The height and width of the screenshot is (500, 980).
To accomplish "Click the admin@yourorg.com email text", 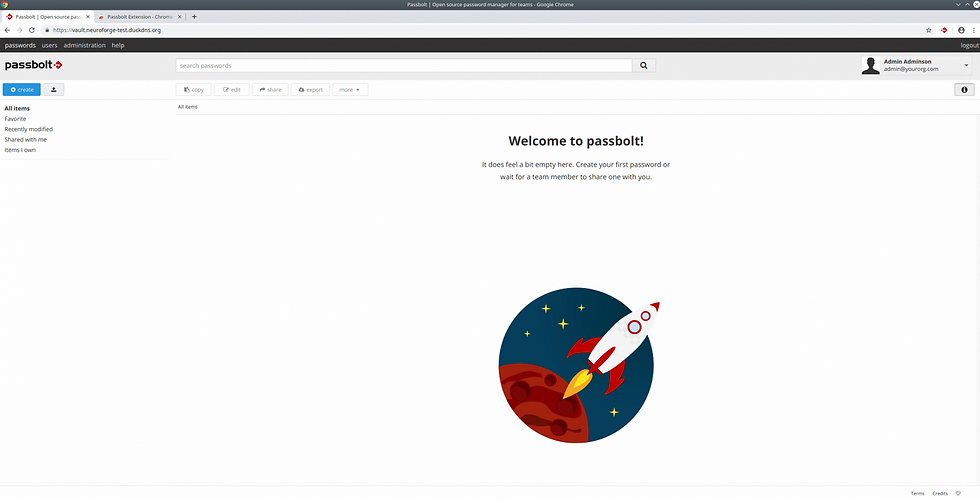I will (x=911, y=69).
